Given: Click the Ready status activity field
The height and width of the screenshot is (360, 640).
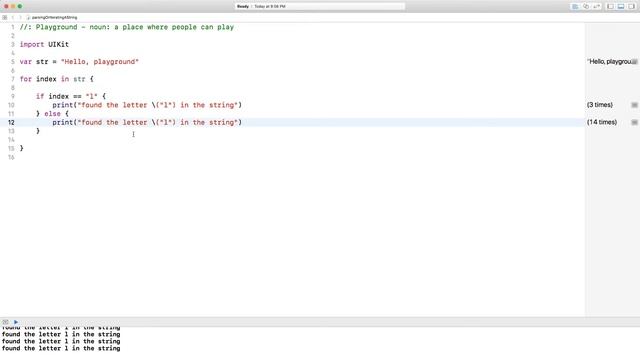Looking at the screenshot, I should click(320, 7).
